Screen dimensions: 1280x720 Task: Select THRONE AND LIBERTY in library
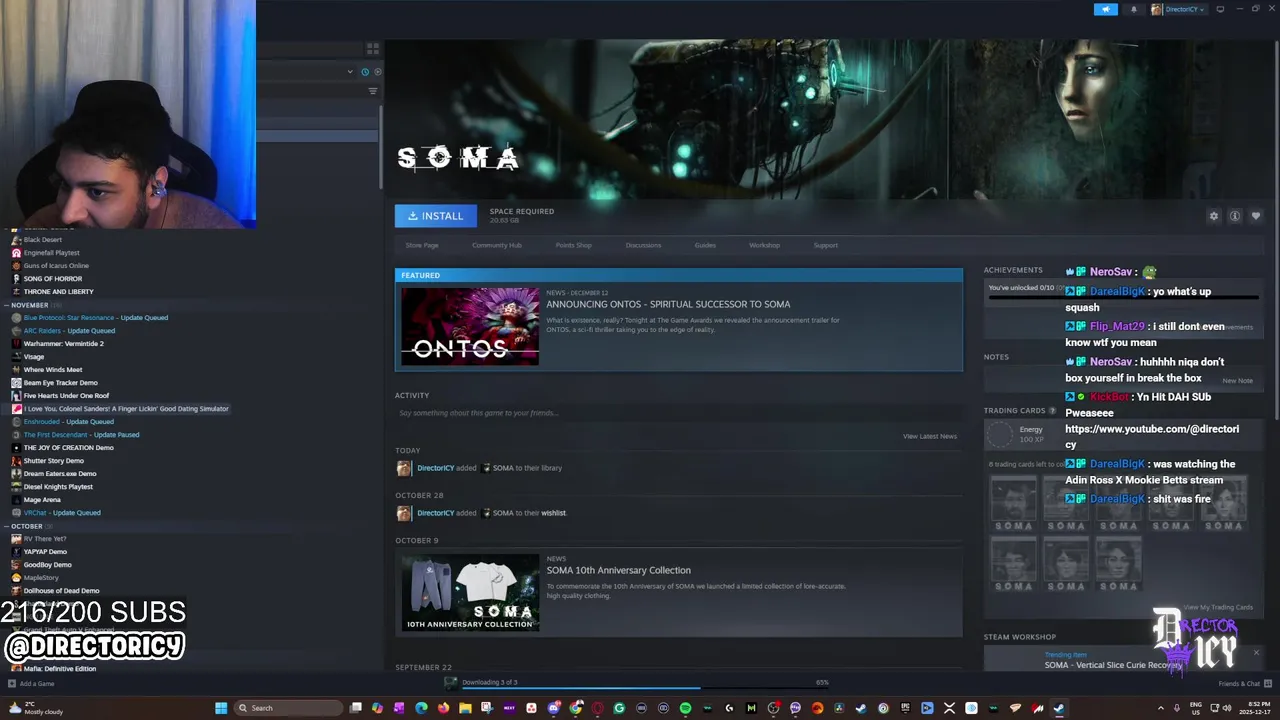(58, 292)
